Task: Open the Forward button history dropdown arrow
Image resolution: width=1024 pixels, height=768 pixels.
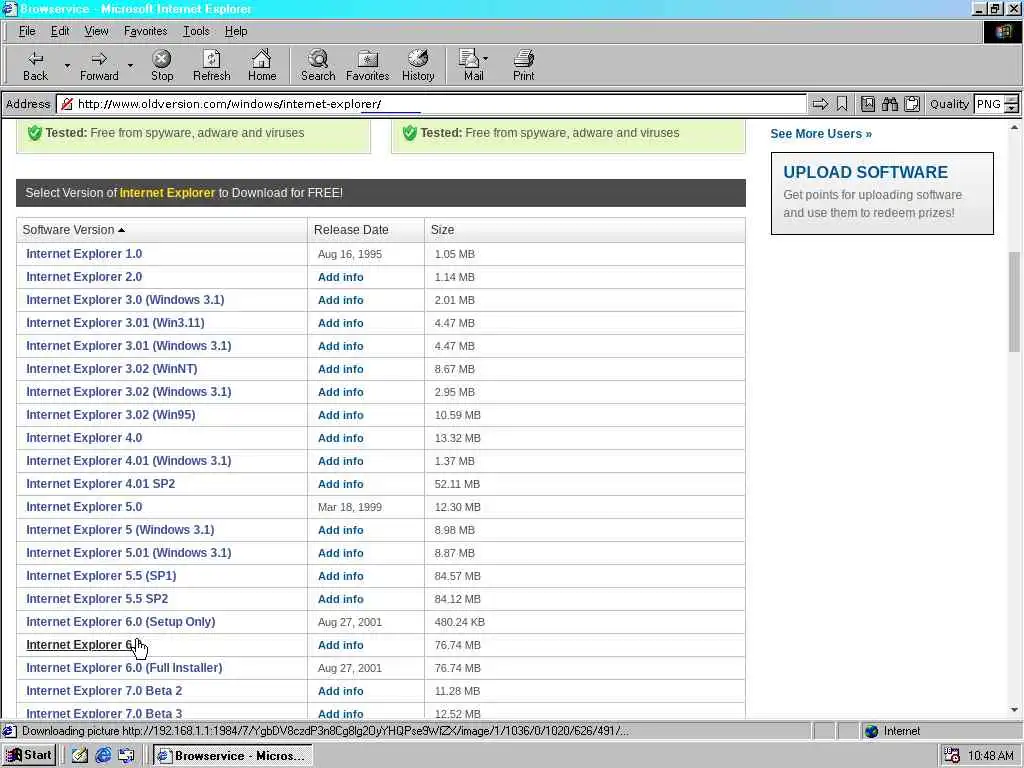Action: point(130,65)
